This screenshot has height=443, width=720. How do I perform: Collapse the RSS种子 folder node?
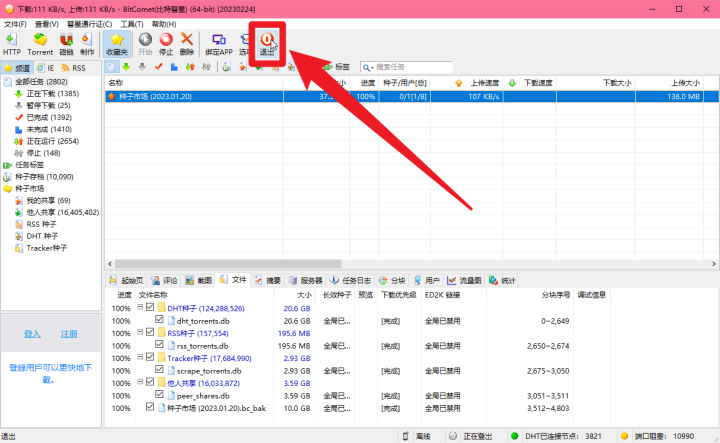141,332
